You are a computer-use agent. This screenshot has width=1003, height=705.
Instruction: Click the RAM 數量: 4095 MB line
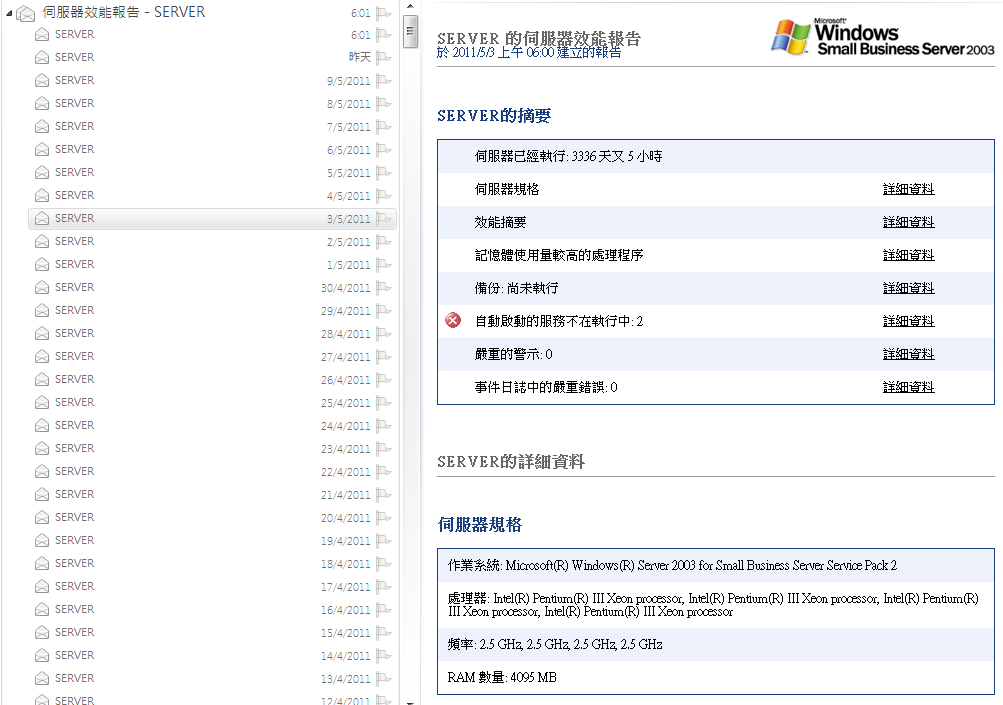tap(502, 677)
